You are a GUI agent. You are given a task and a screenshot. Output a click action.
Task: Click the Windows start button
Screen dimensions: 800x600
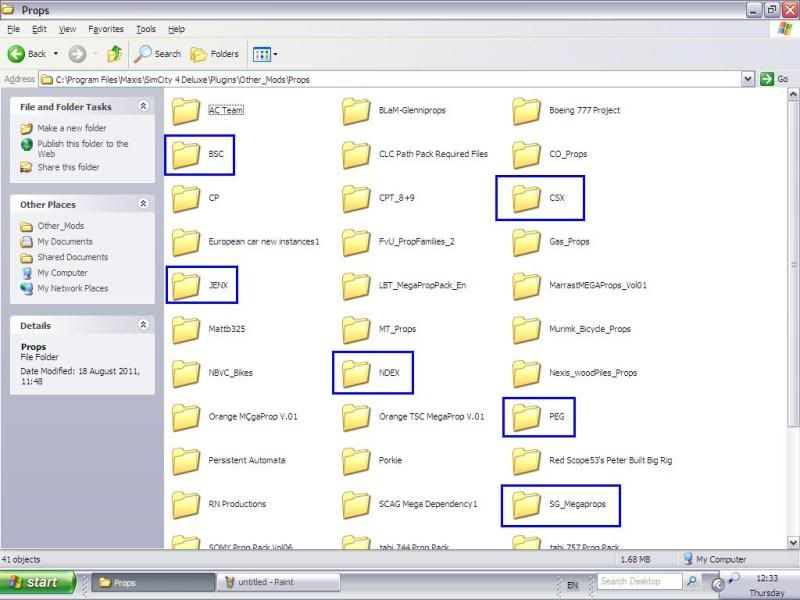37,582
